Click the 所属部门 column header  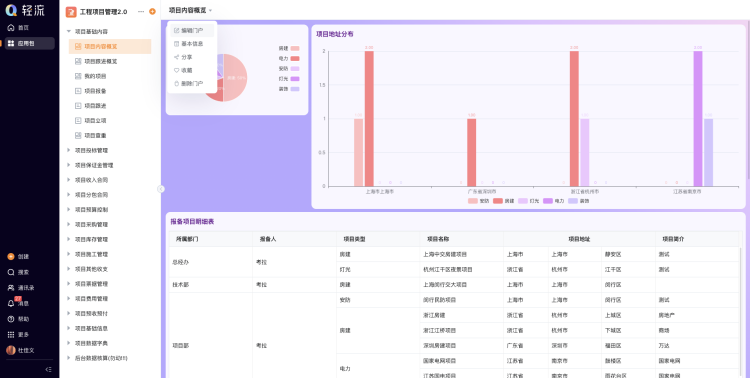tap(210, 239)
